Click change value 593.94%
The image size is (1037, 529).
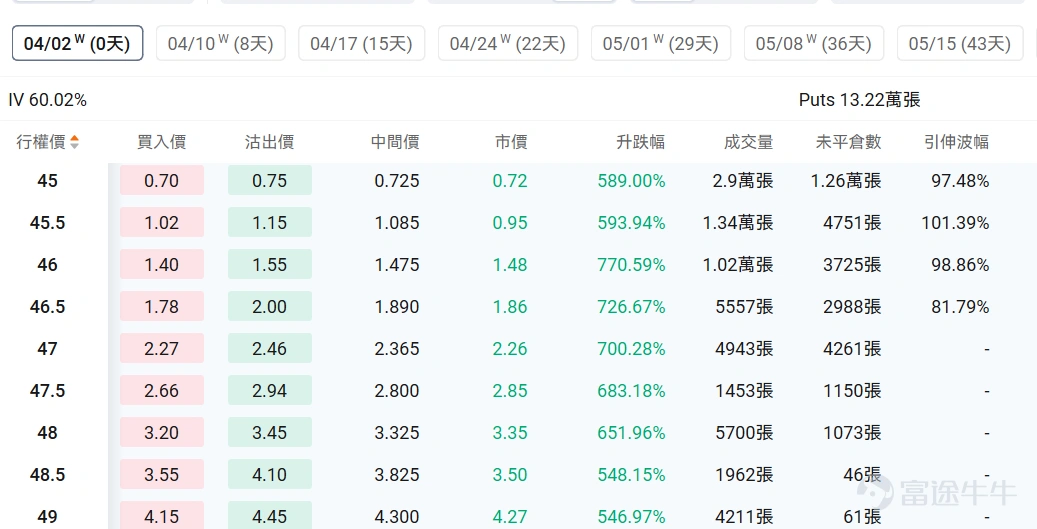pyautogui.click(x=632, y=222)
